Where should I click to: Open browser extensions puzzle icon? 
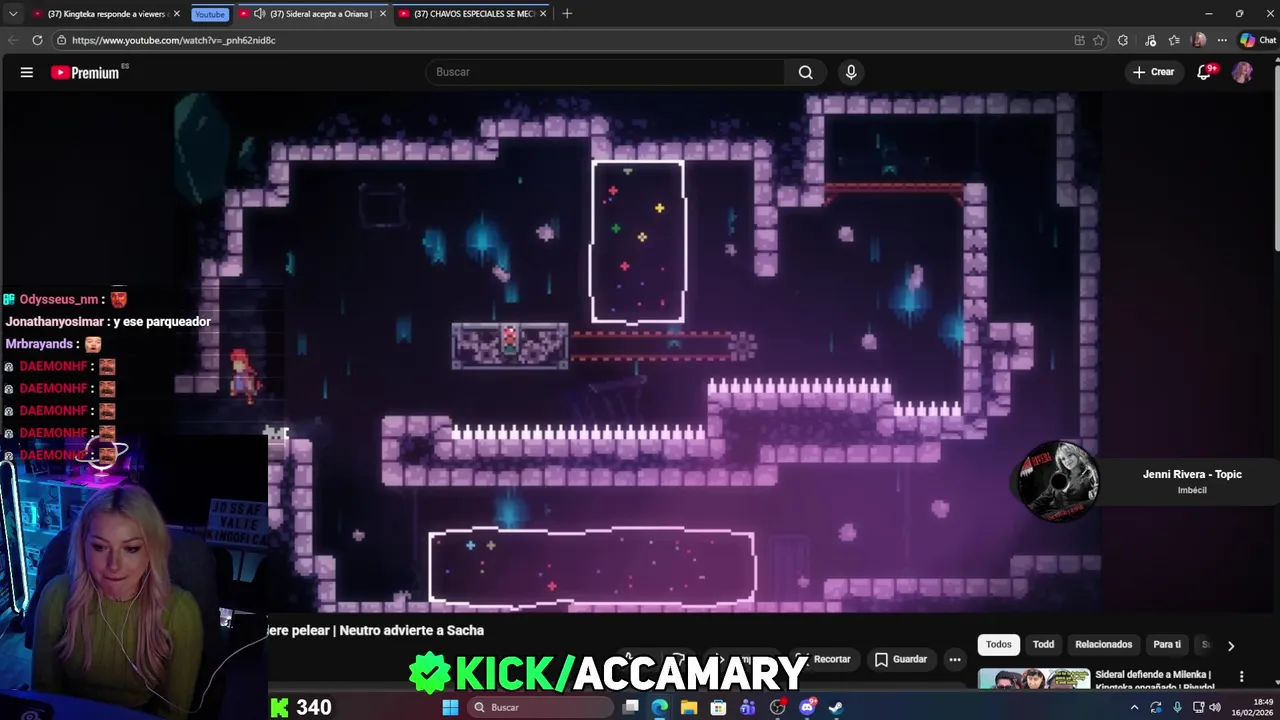pos(1123,40)
